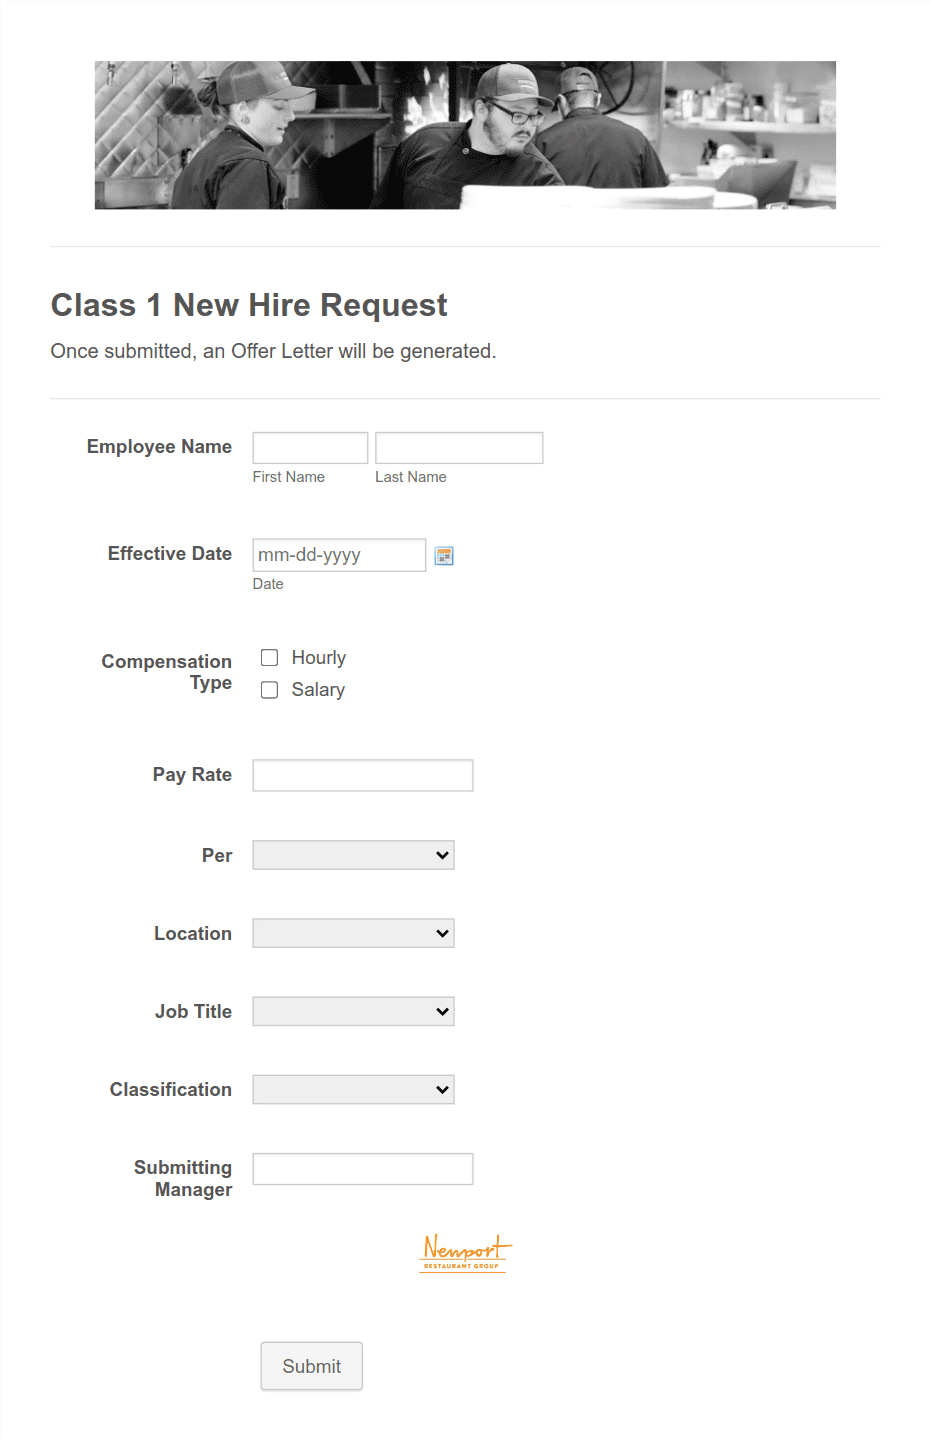Click the 'Salary' label text
This screenshot has width=930, height=1439.
pos(318,690)
